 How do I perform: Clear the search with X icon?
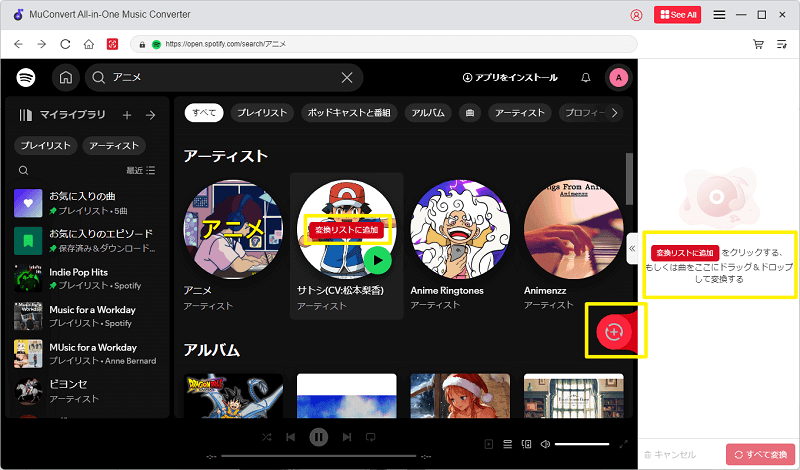click(x=347, y=78)
